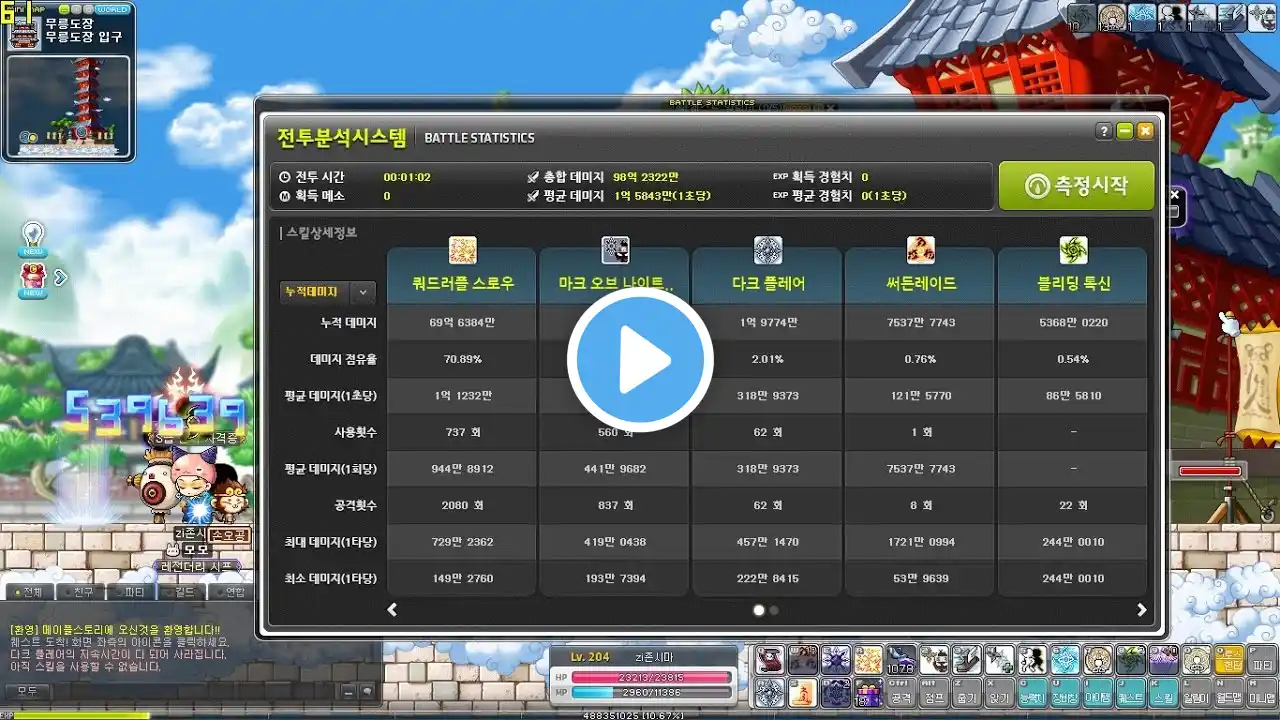Open the 누적데미지 dropdown
Screen dimensions: 1280x720
tap(327, 292)
